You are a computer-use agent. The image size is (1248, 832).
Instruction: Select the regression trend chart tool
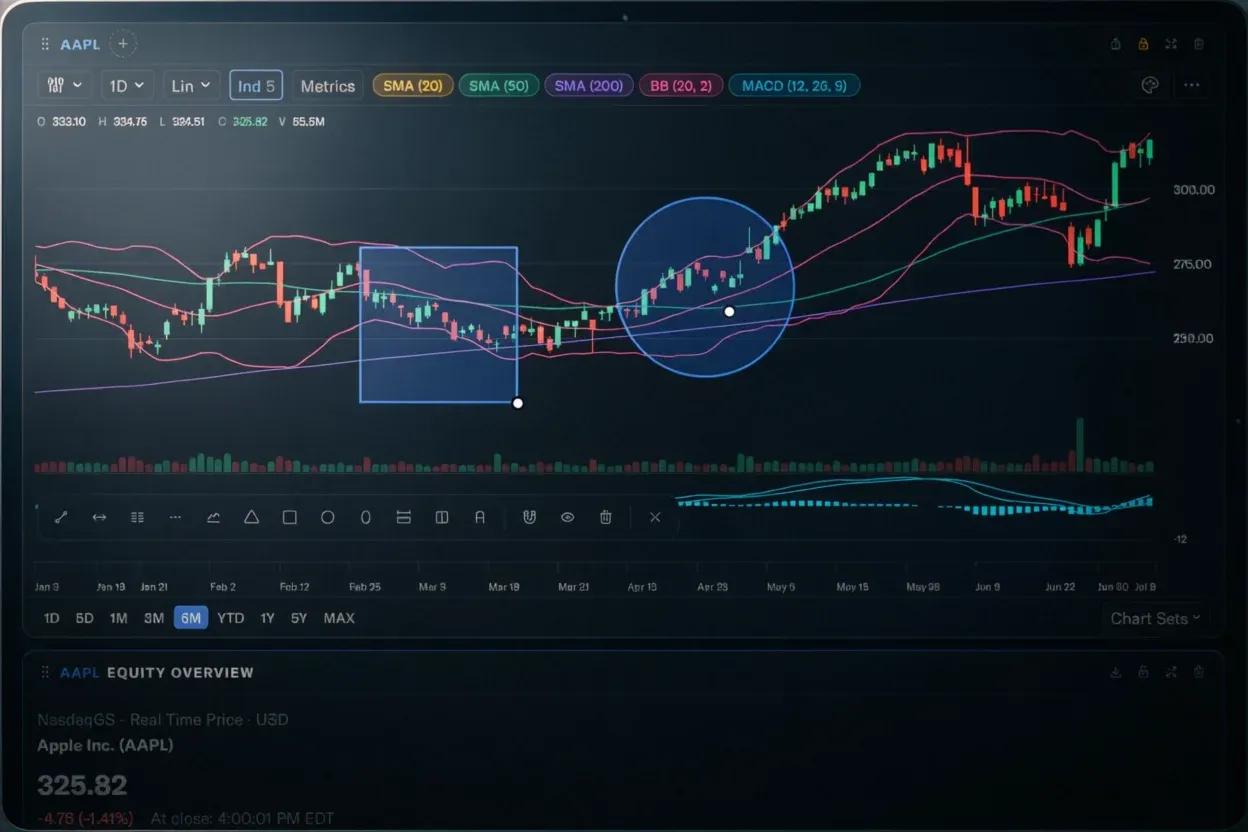(213, 517)
